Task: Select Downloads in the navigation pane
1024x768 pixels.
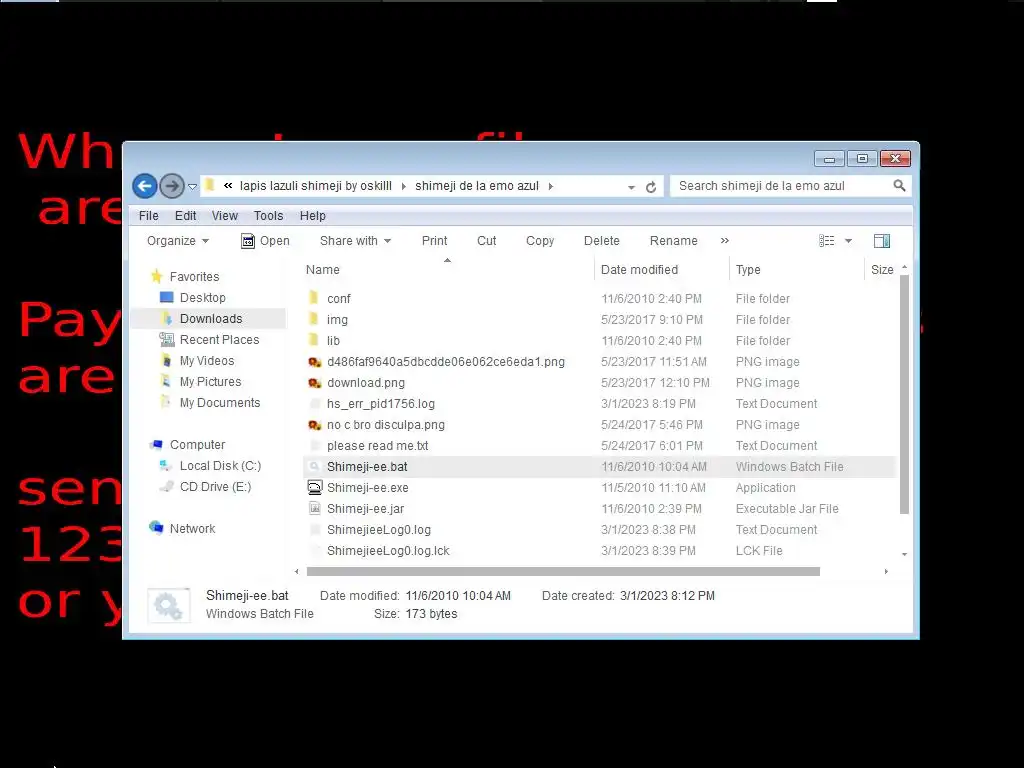Action: [x=210, y=319]
